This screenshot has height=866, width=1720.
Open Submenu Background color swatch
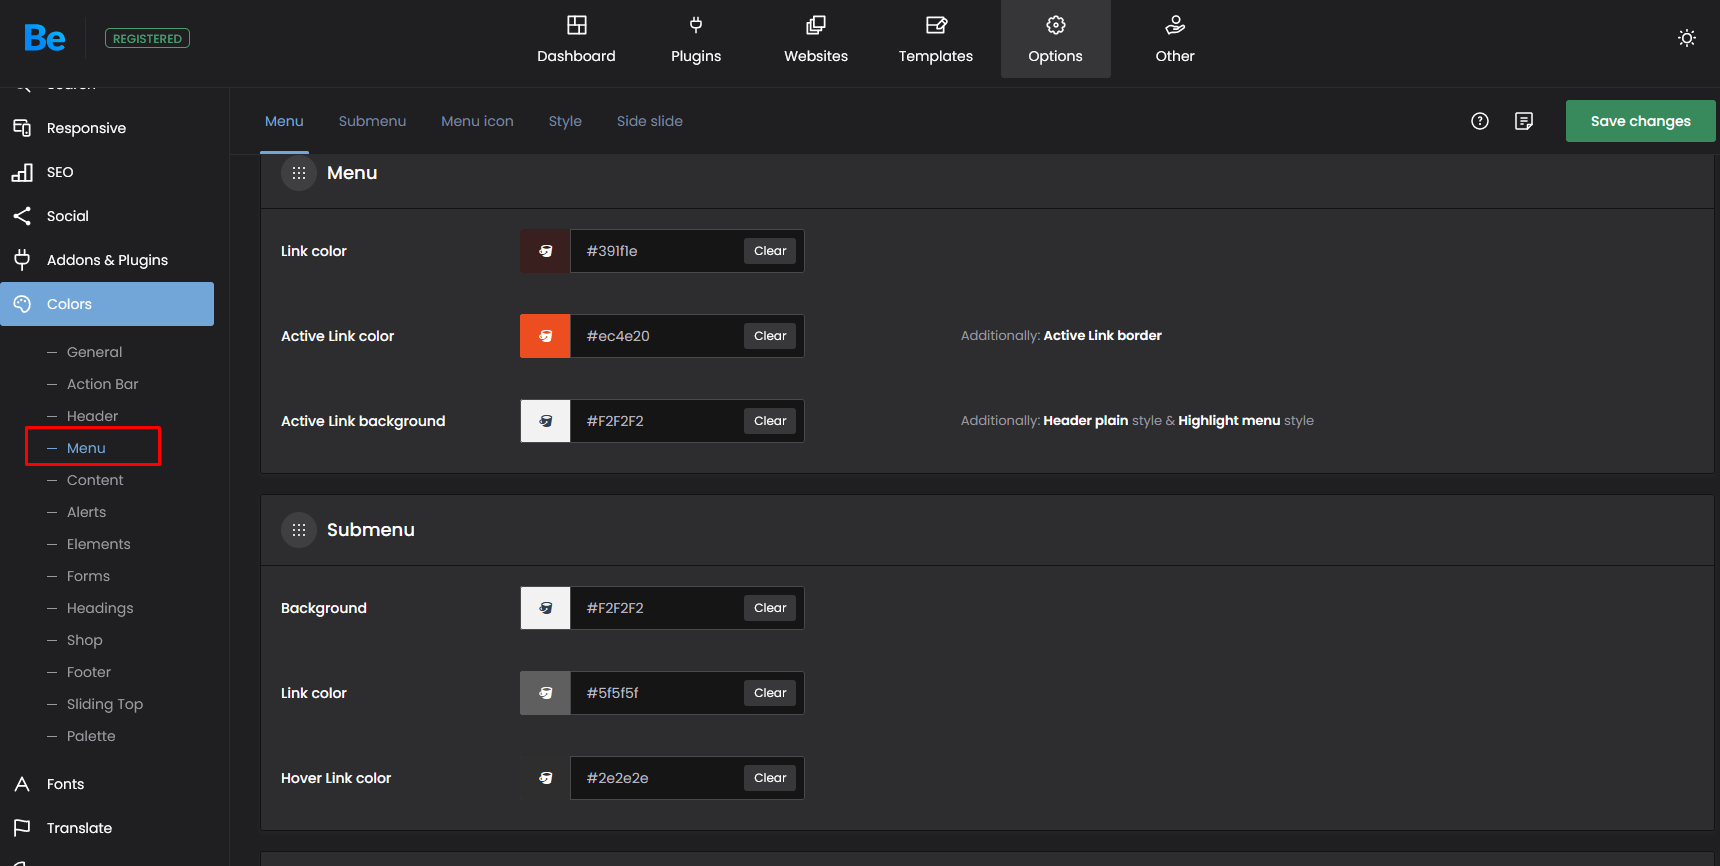[x=545, y=608]
